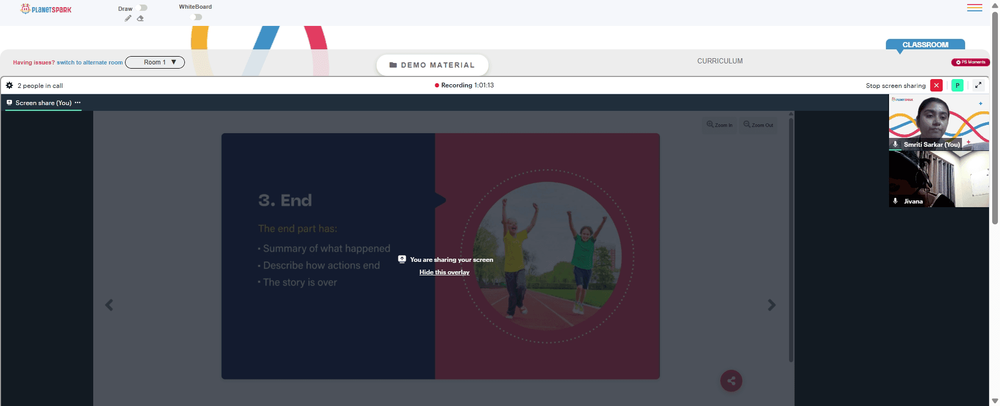Click Zoom In button

[x=719, y=126]
